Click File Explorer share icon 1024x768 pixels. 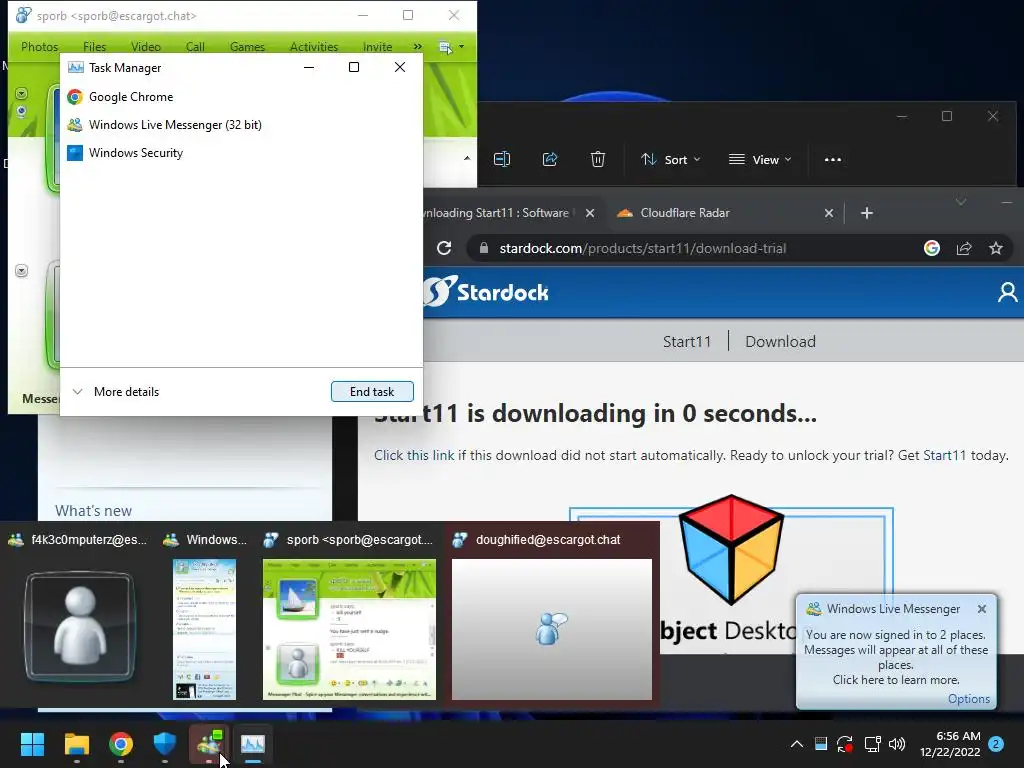coord(550,159)
